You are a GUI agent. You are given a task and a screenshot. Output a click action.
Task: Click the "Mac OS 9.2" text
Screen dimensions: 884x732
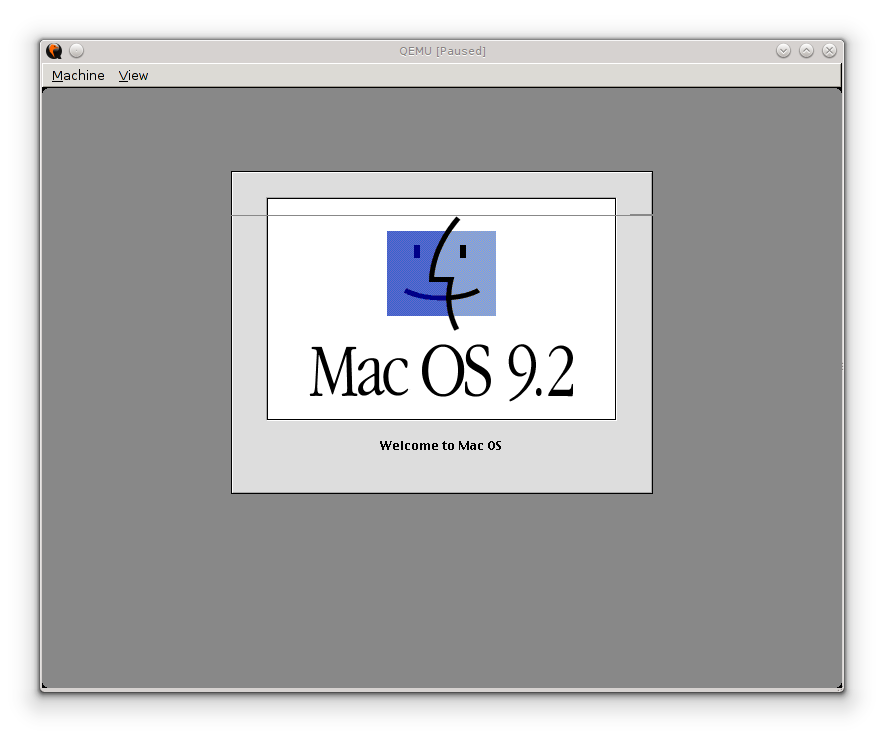[442, 372]
